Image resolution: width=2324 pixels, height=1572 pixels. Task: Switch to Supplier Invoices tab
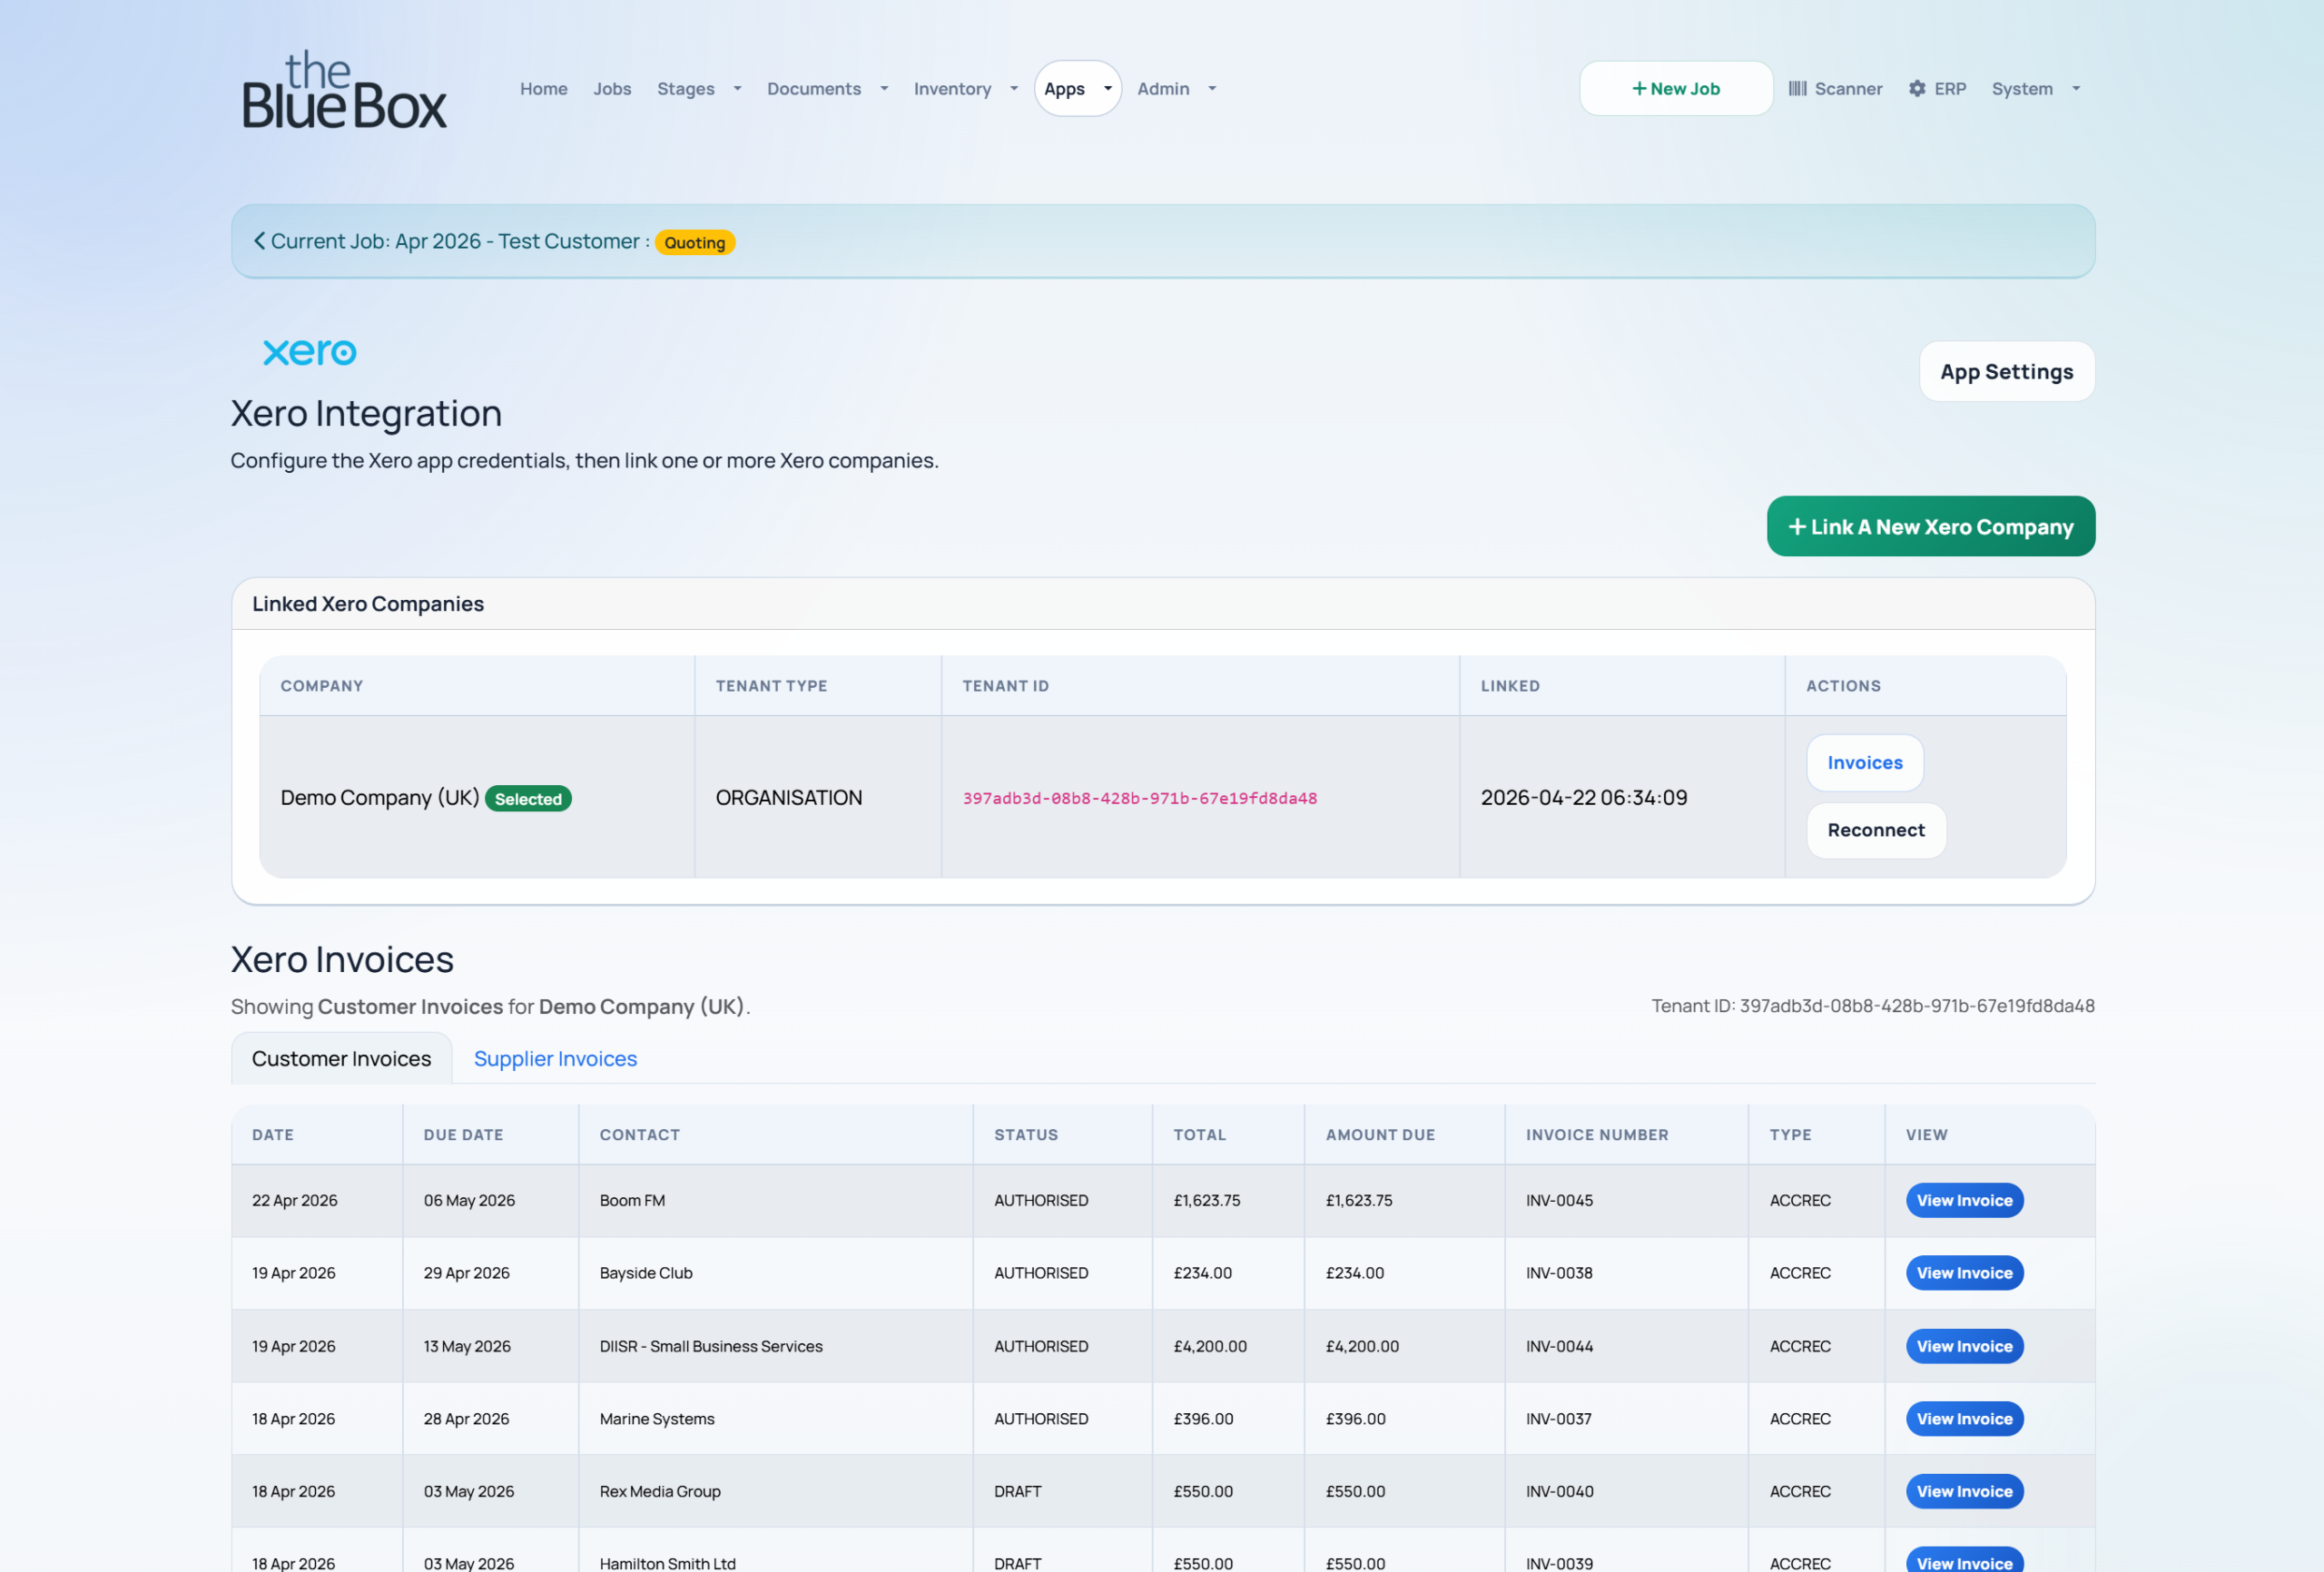pos(555,1059)
